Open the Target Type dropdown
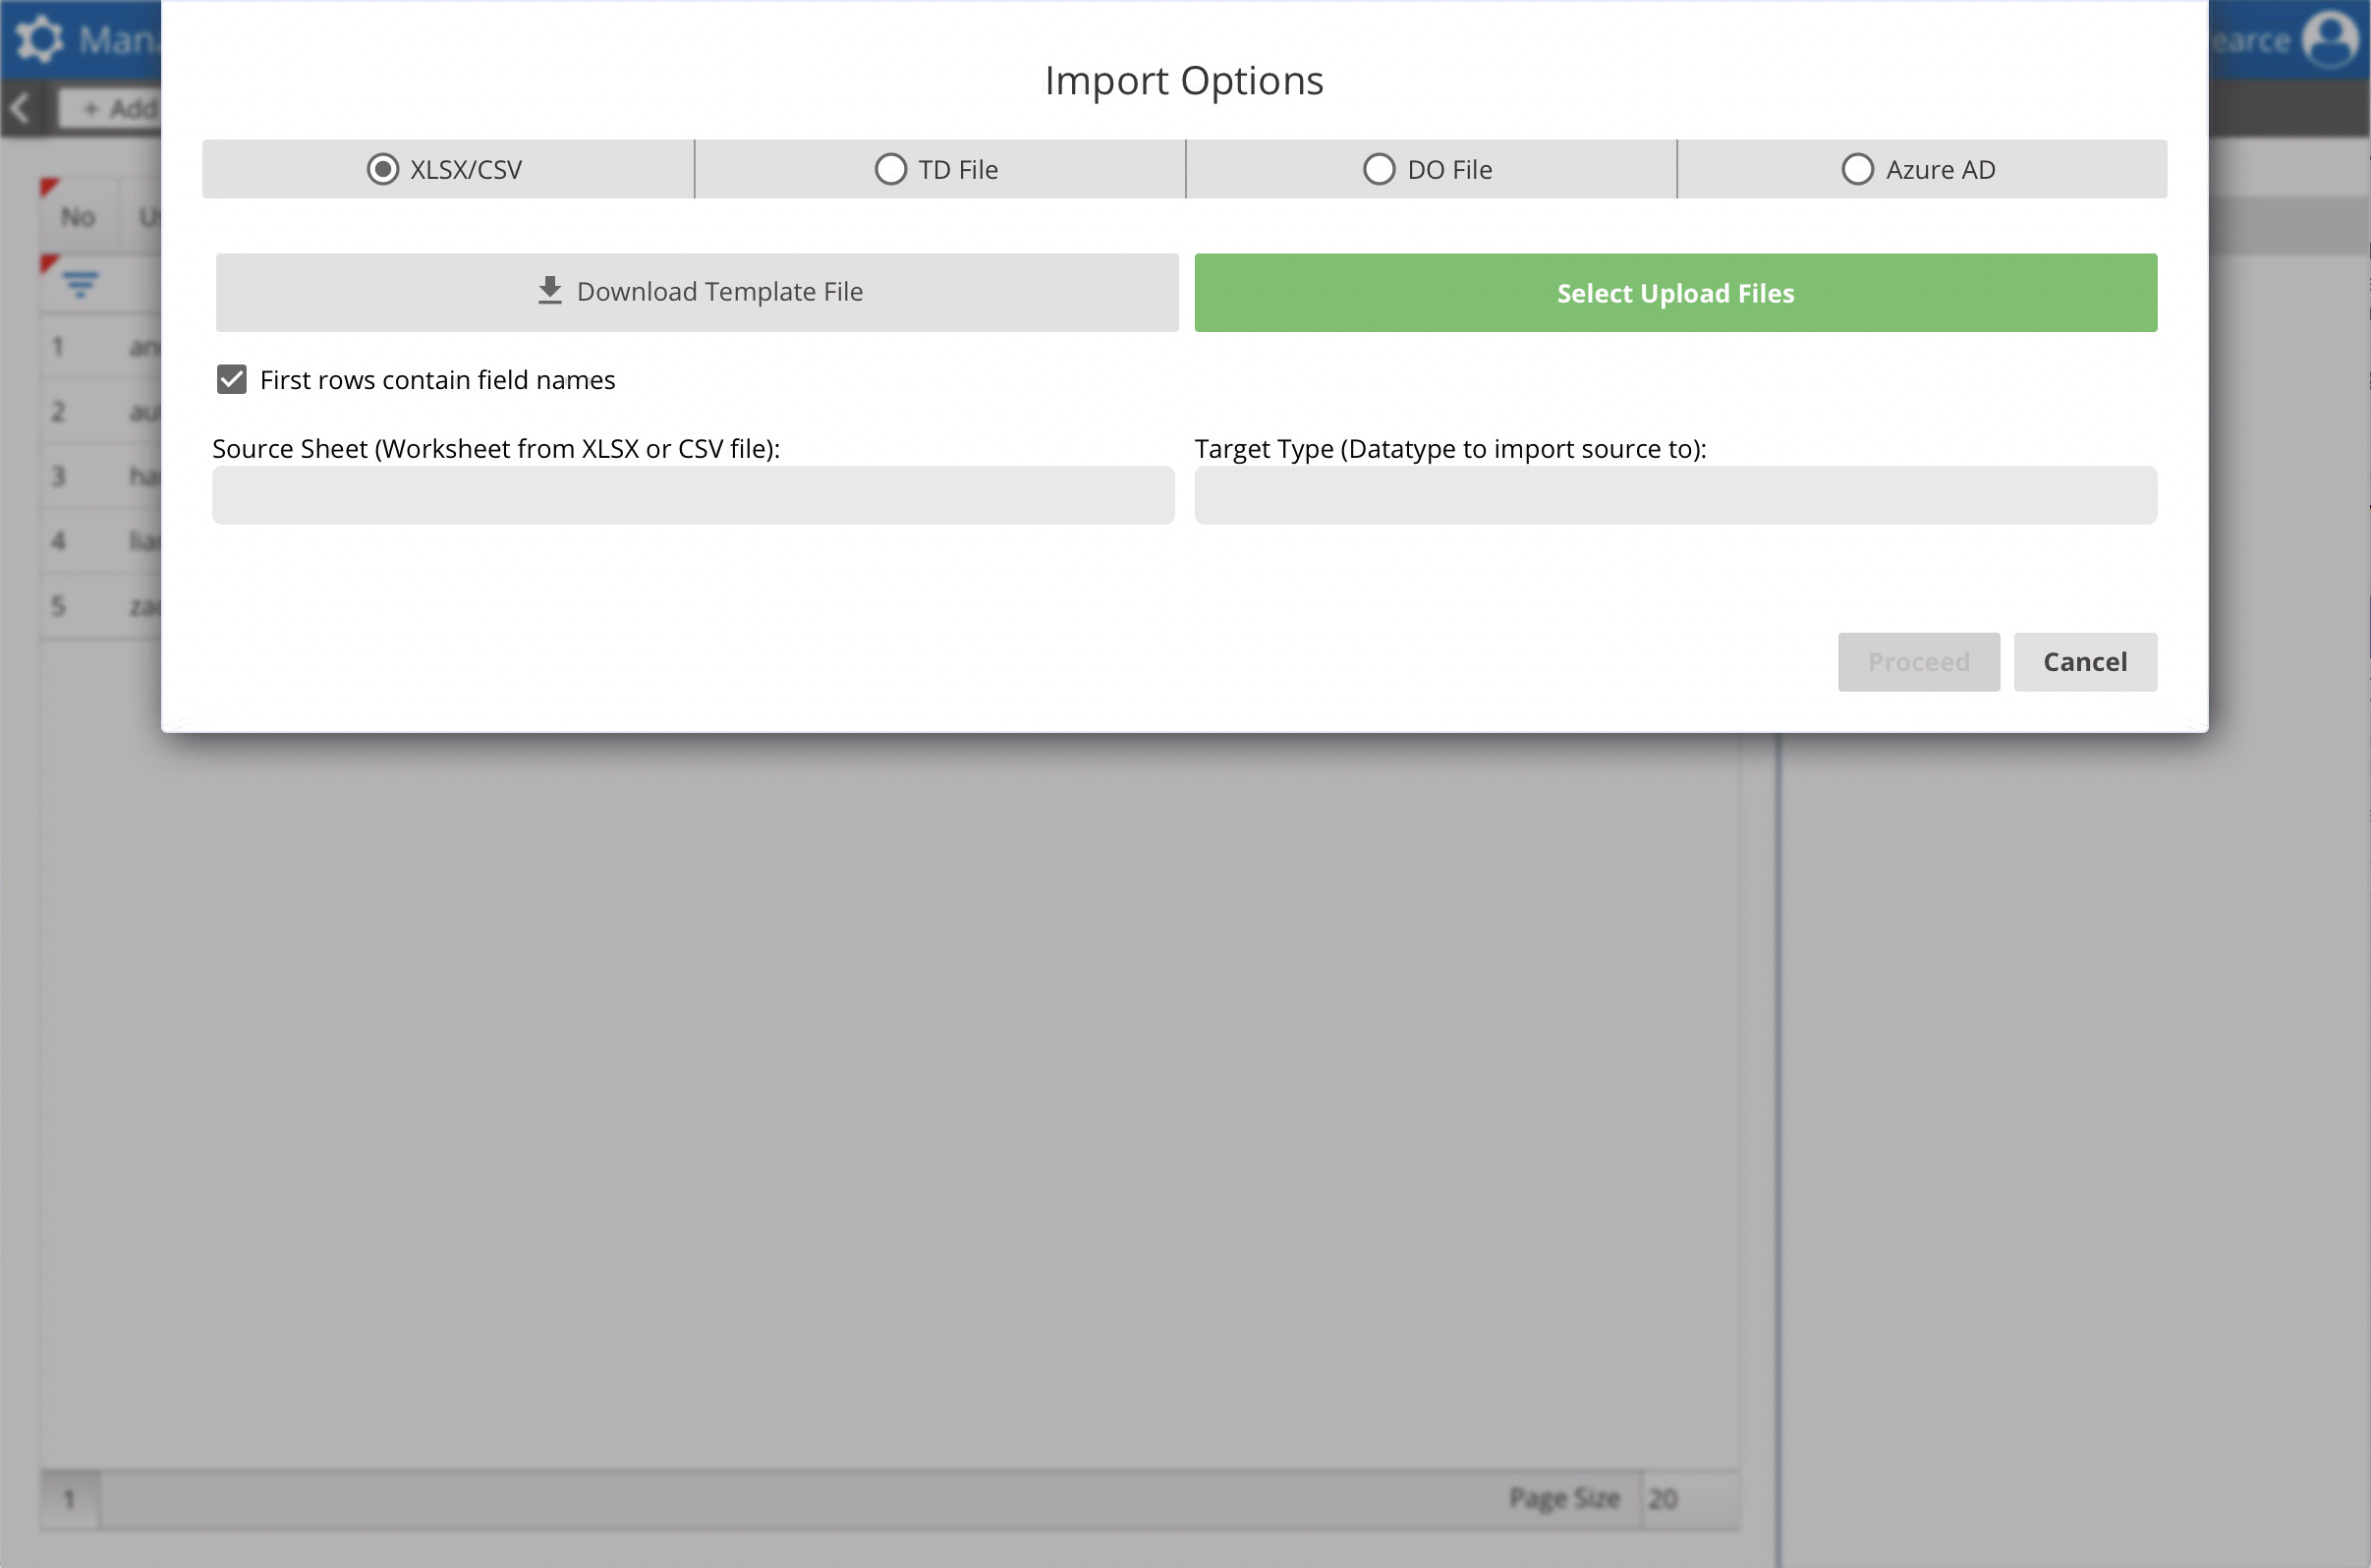The height and width of the screenshot is (1568, 2371). [x=1675, y=495]
